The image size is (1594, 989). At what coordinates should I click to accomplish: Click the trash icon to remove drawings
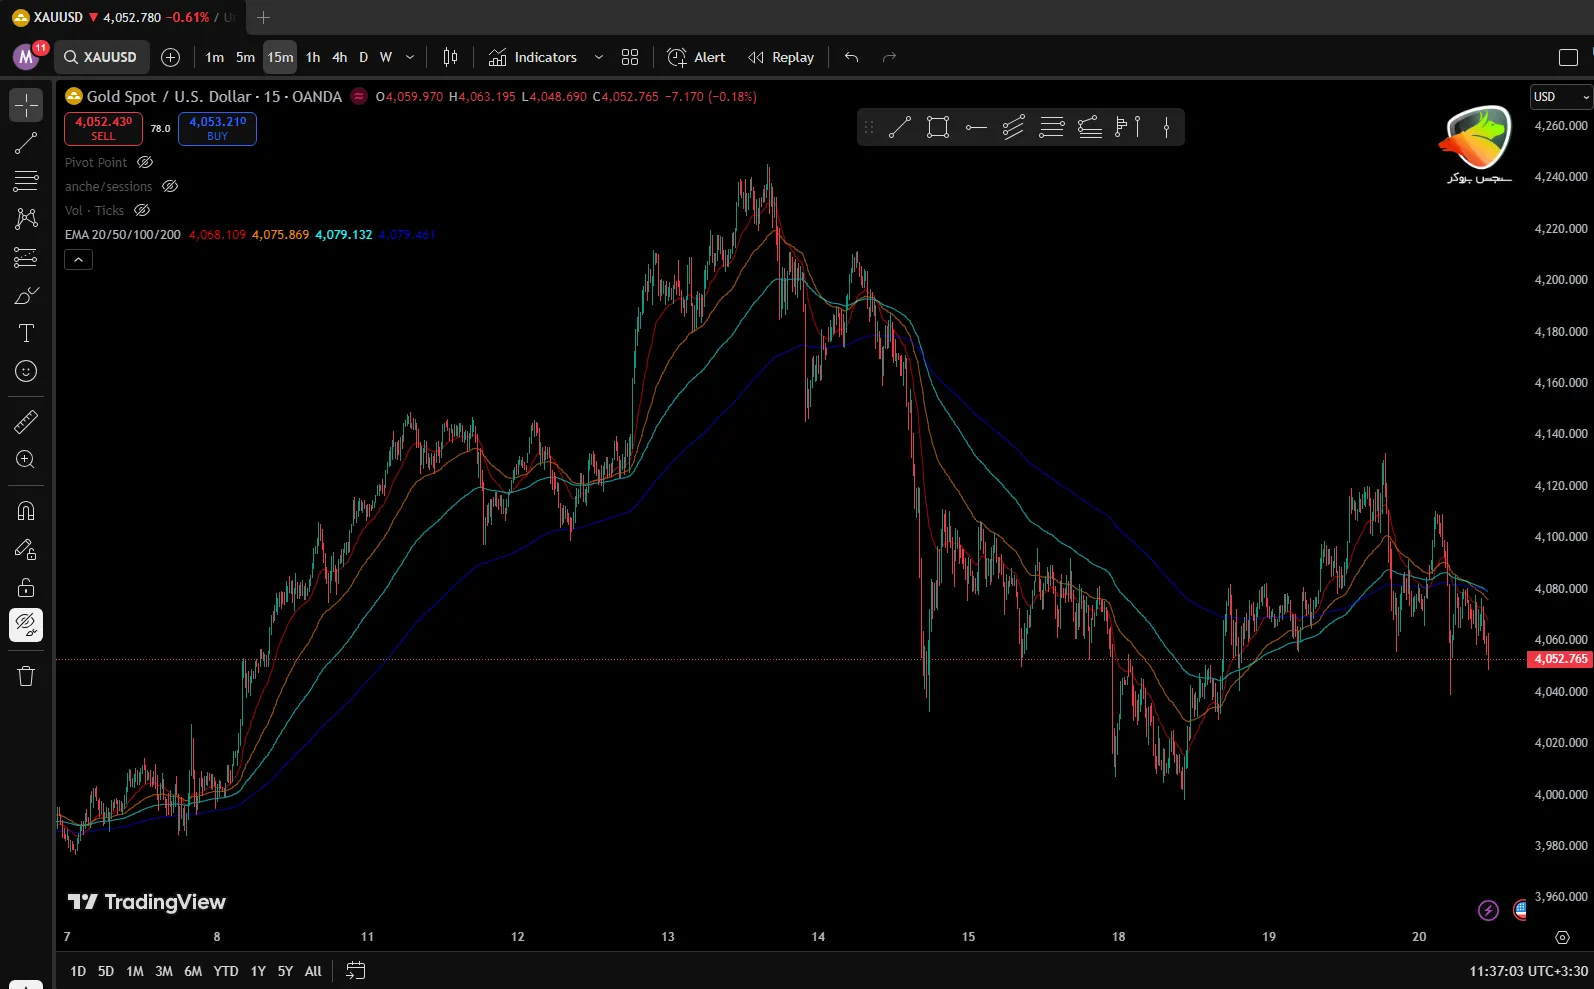click(26, 677)
